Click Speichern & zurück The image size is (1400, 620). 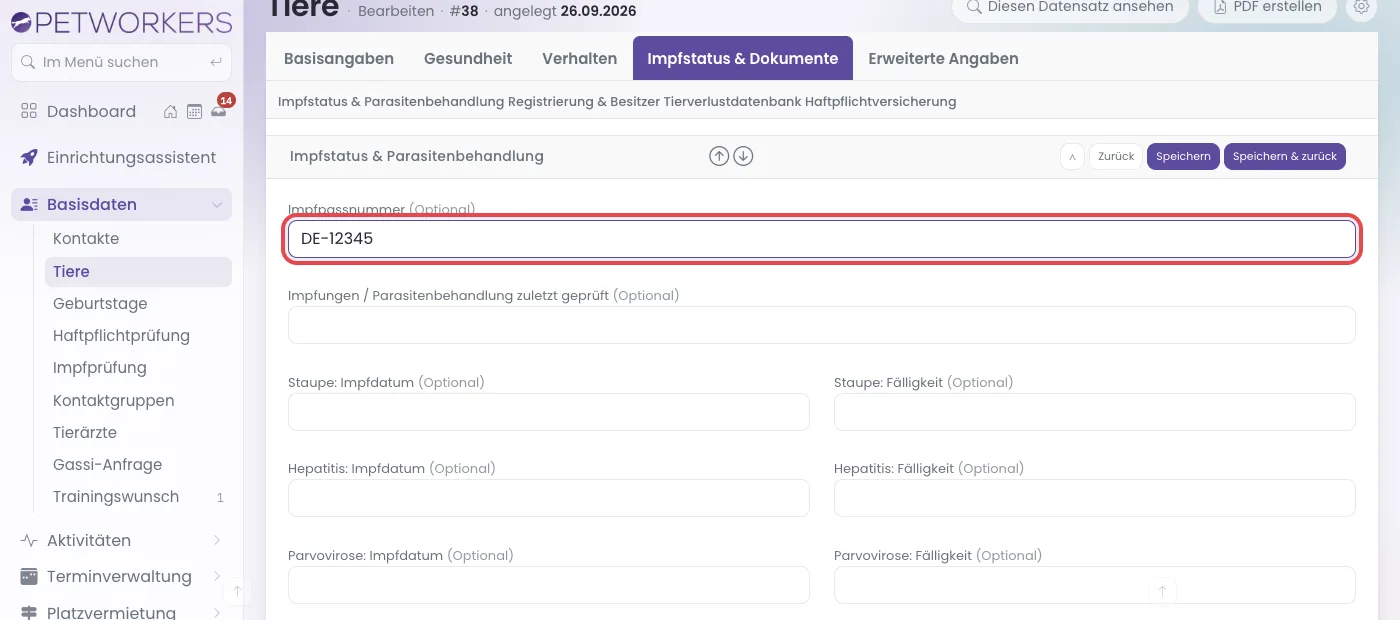pyautogui.click(x=1285, y=156)
